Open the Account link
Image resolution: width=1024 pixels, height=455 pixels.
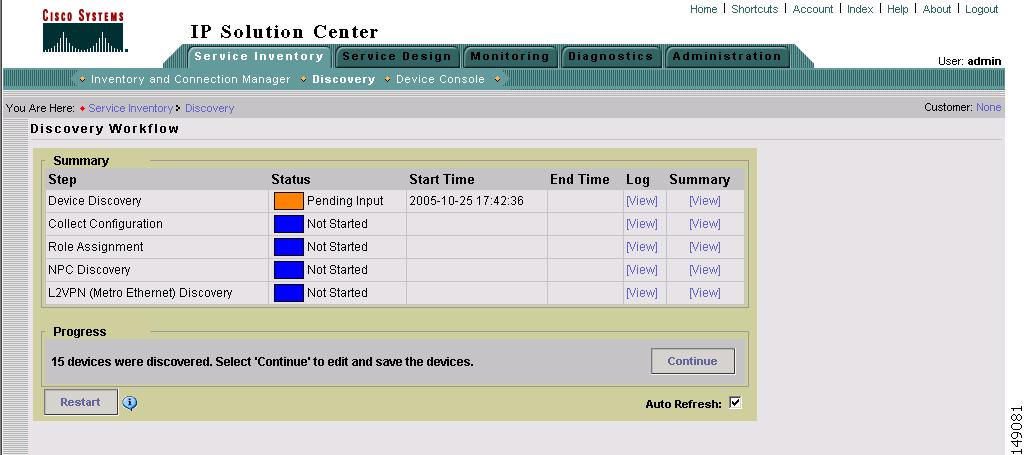coord(813,9)
